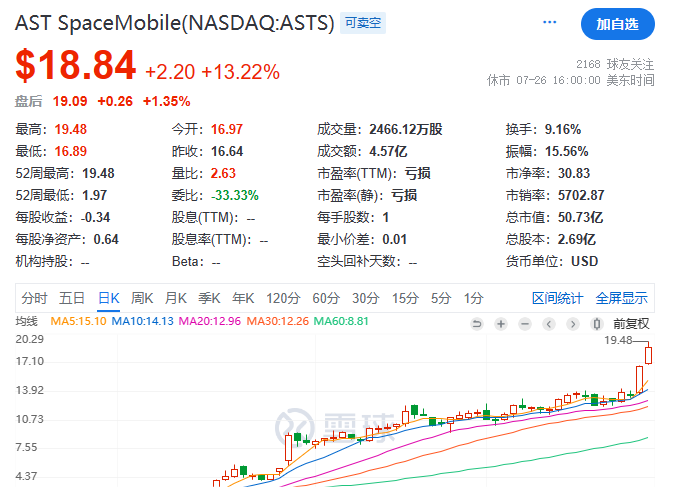Click the latest red candlestick on chart

pyautogui.click(x=648, y=355)
